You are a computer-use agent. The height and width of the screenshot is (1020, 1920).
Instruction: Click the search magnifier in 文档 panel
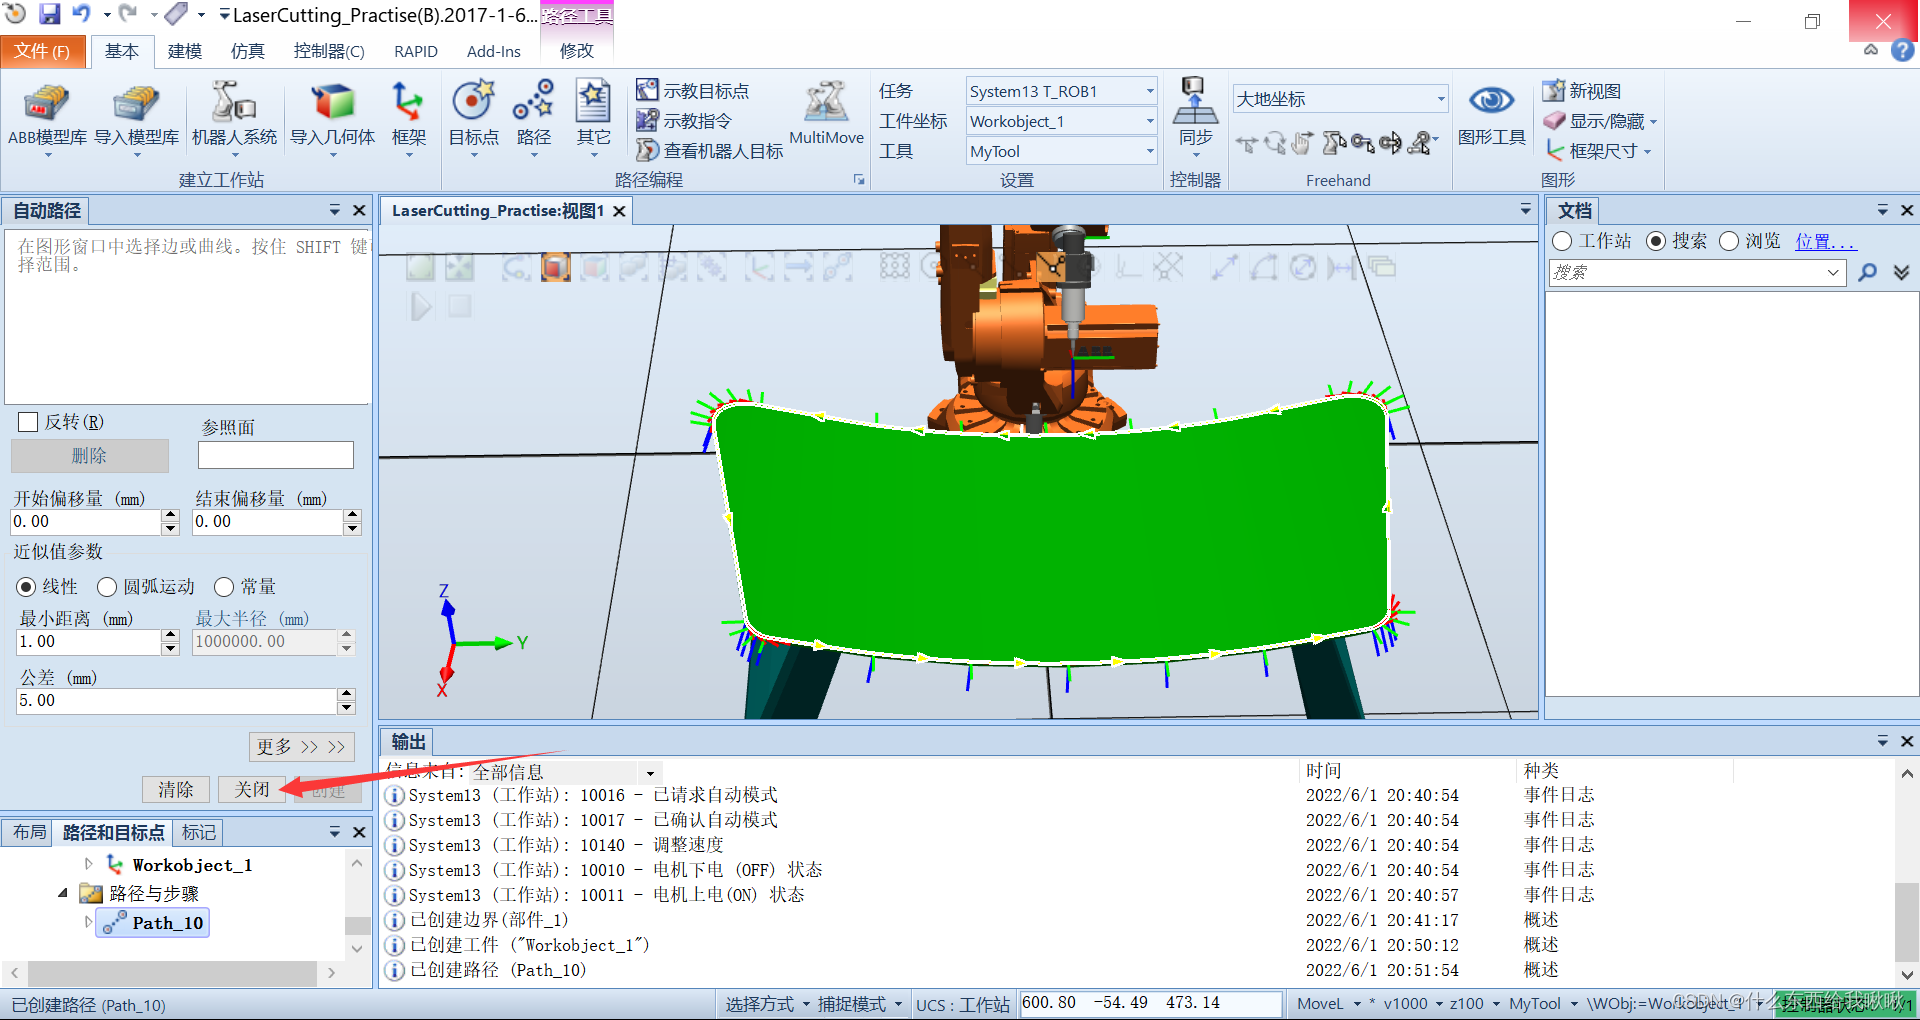click(x=1867, y=272)
